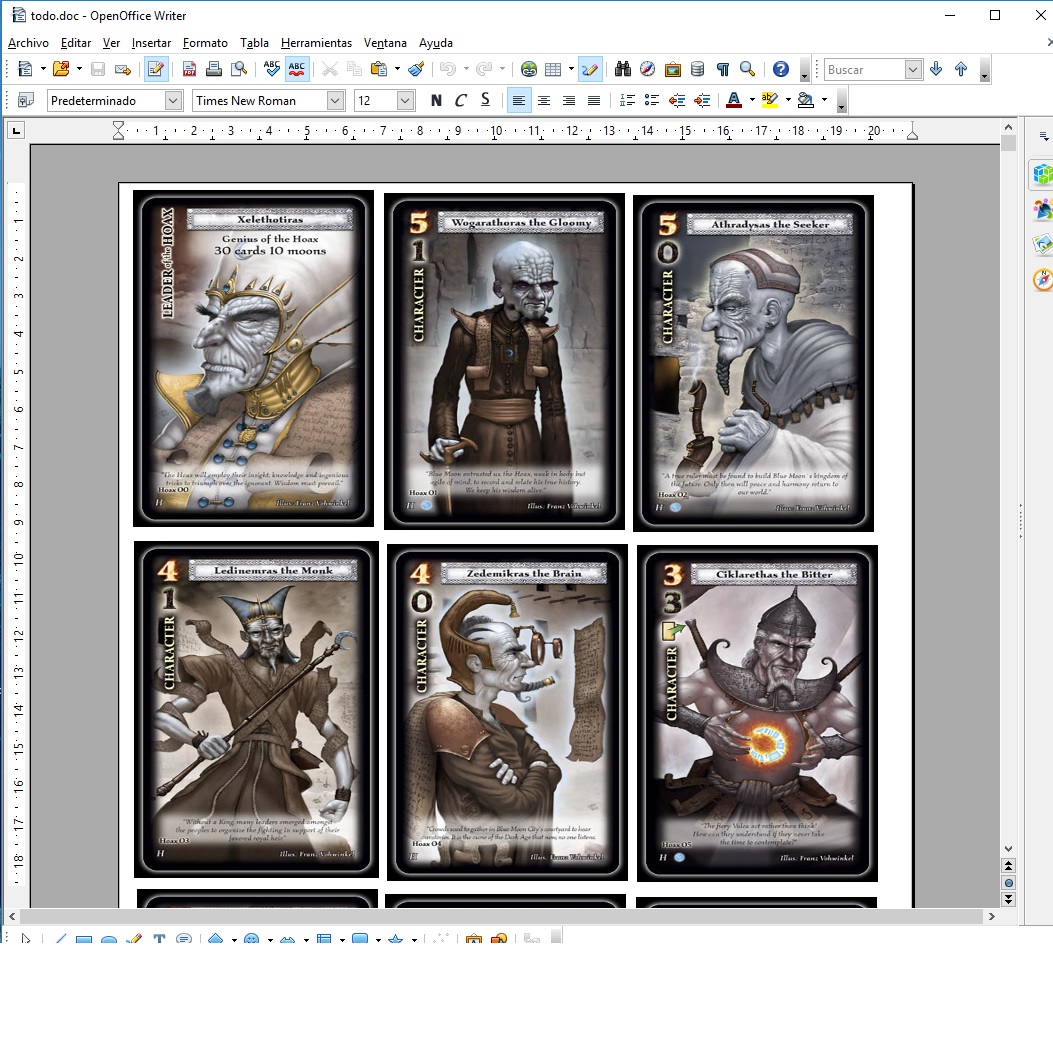Toggle bulleted list
Image resolution: width=1053 pixels, height=1038 pixels.
(x=651, y=101)
